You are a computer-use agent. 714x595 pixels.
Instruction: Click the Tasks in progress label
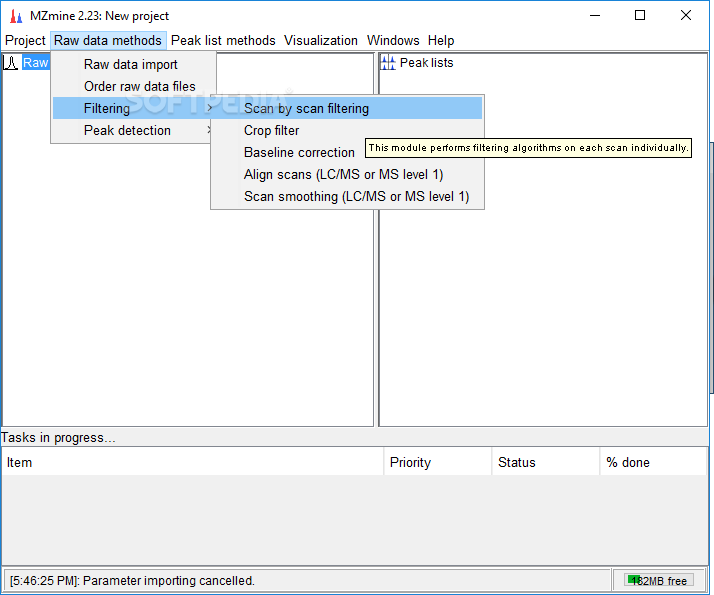(x=58, y=437)
